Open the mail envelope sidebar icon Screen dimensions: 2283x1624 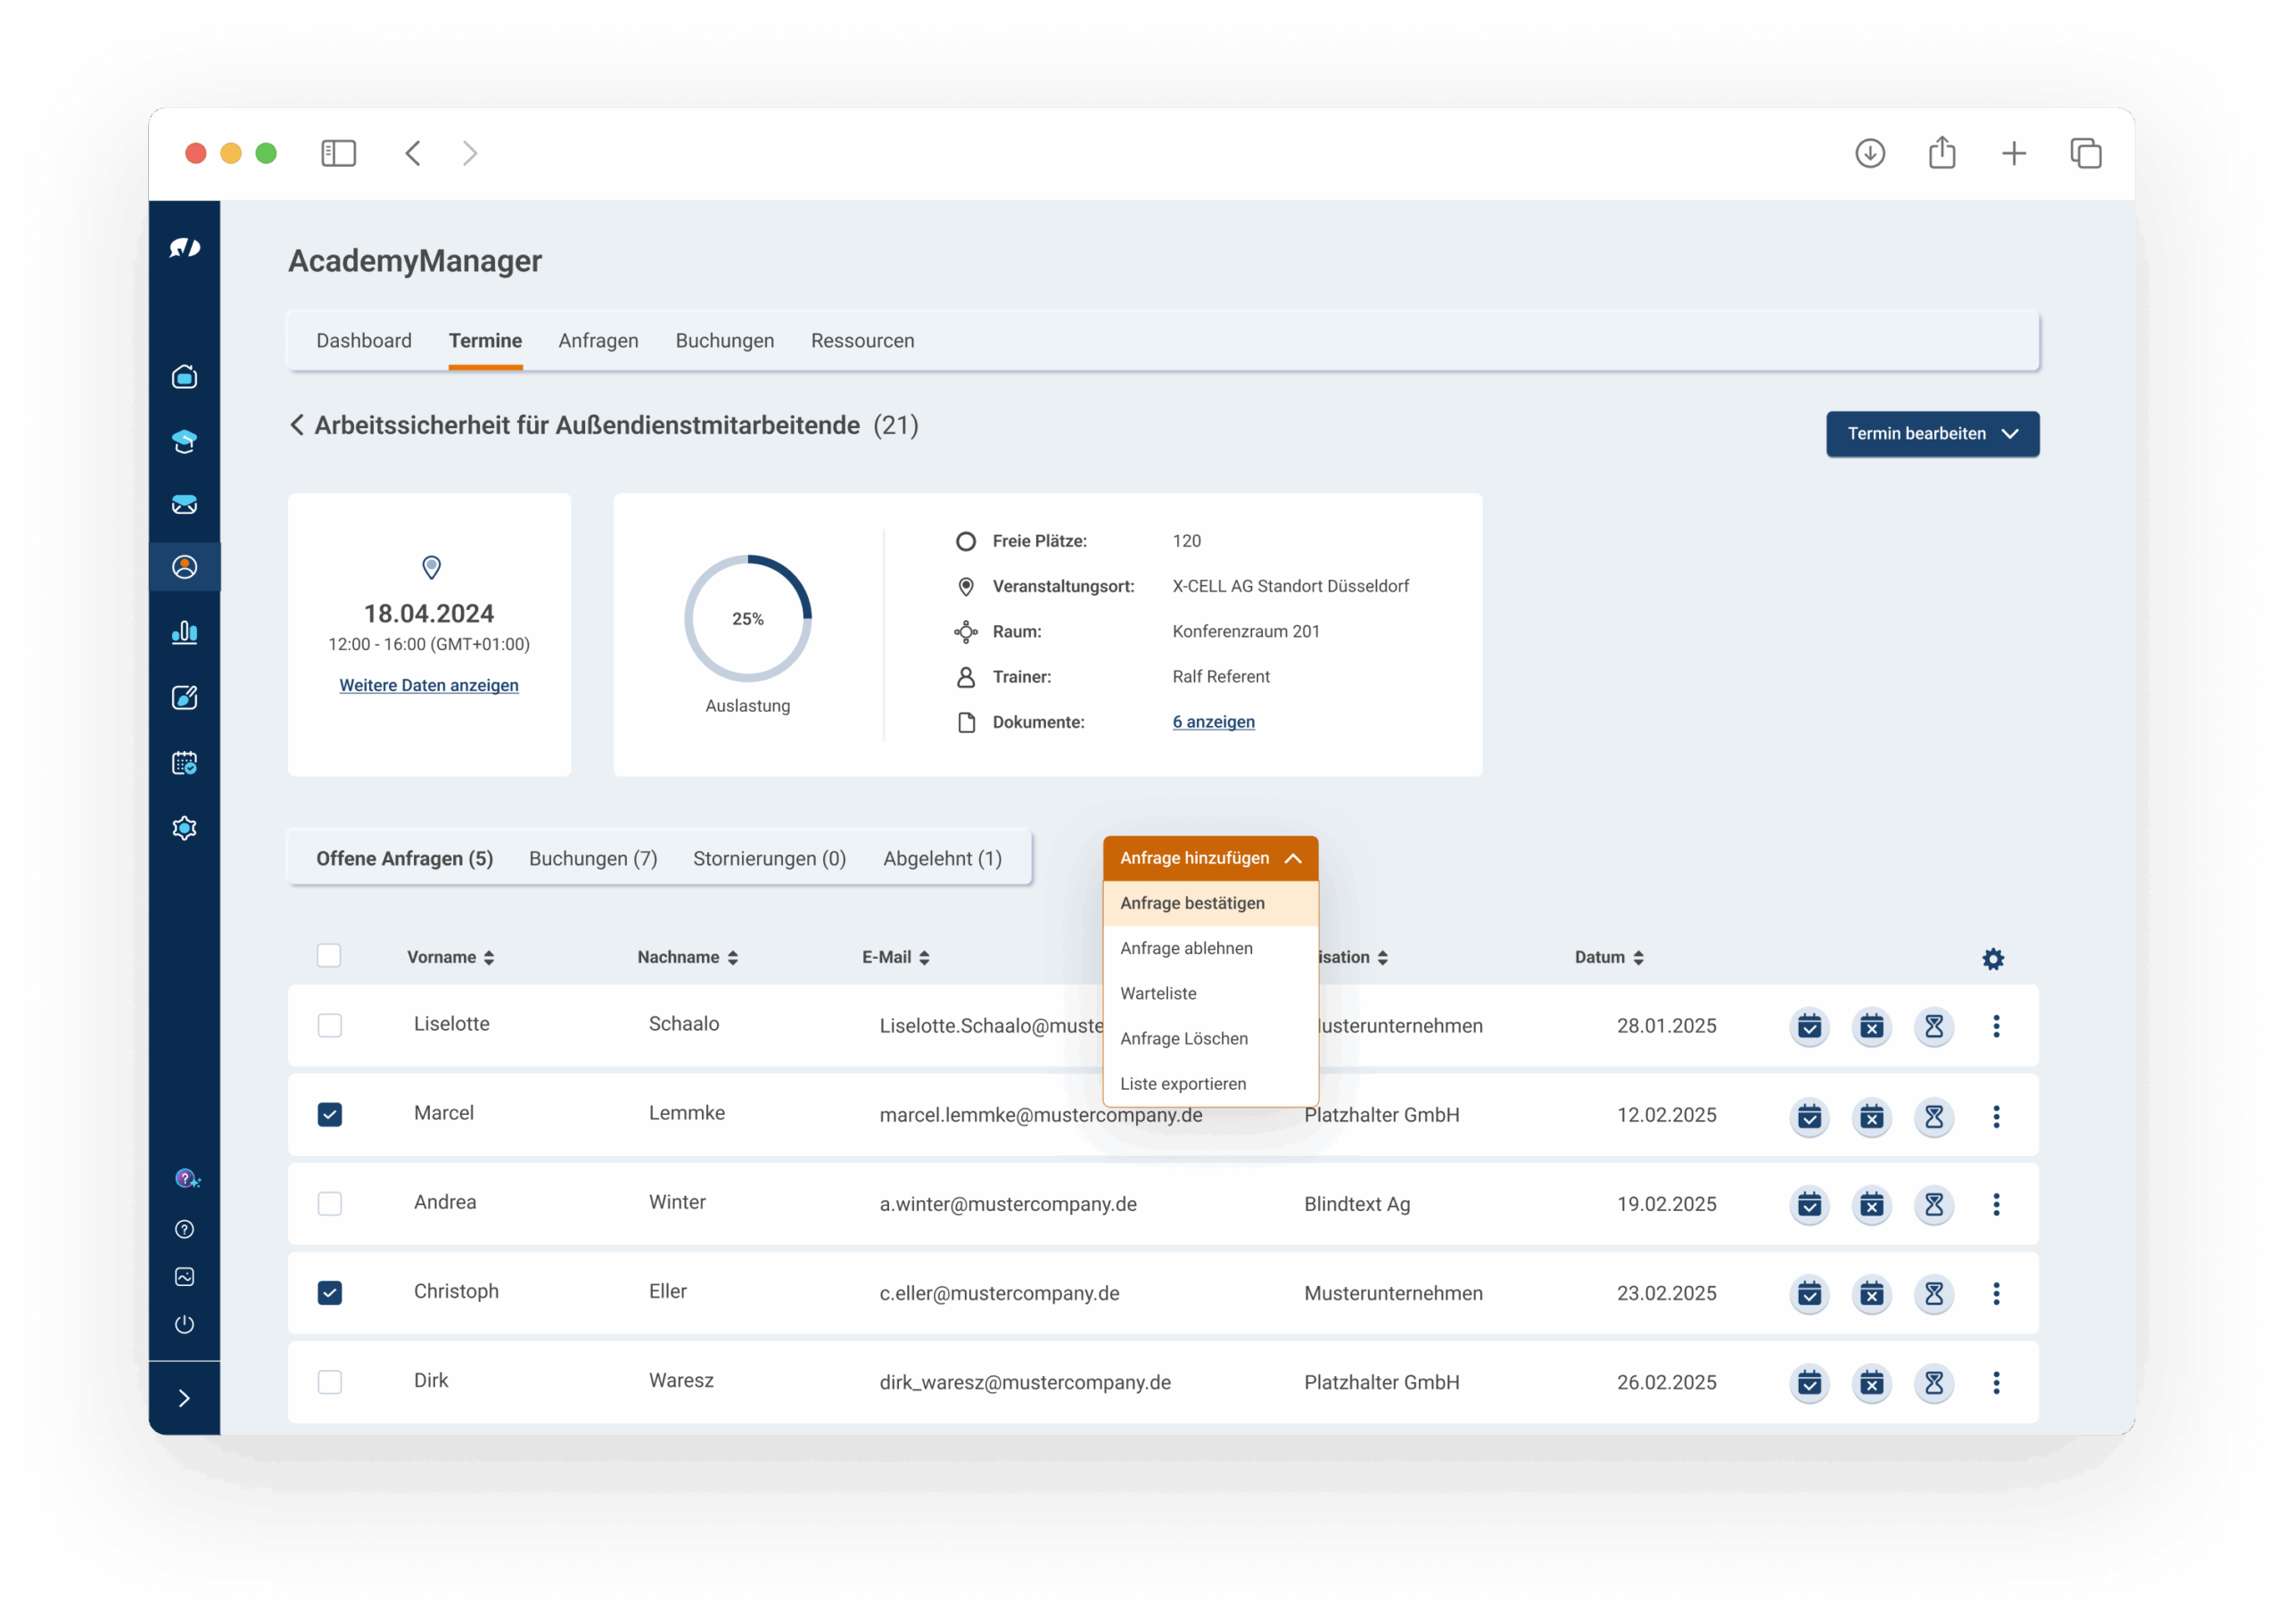[x=184, y=504]
